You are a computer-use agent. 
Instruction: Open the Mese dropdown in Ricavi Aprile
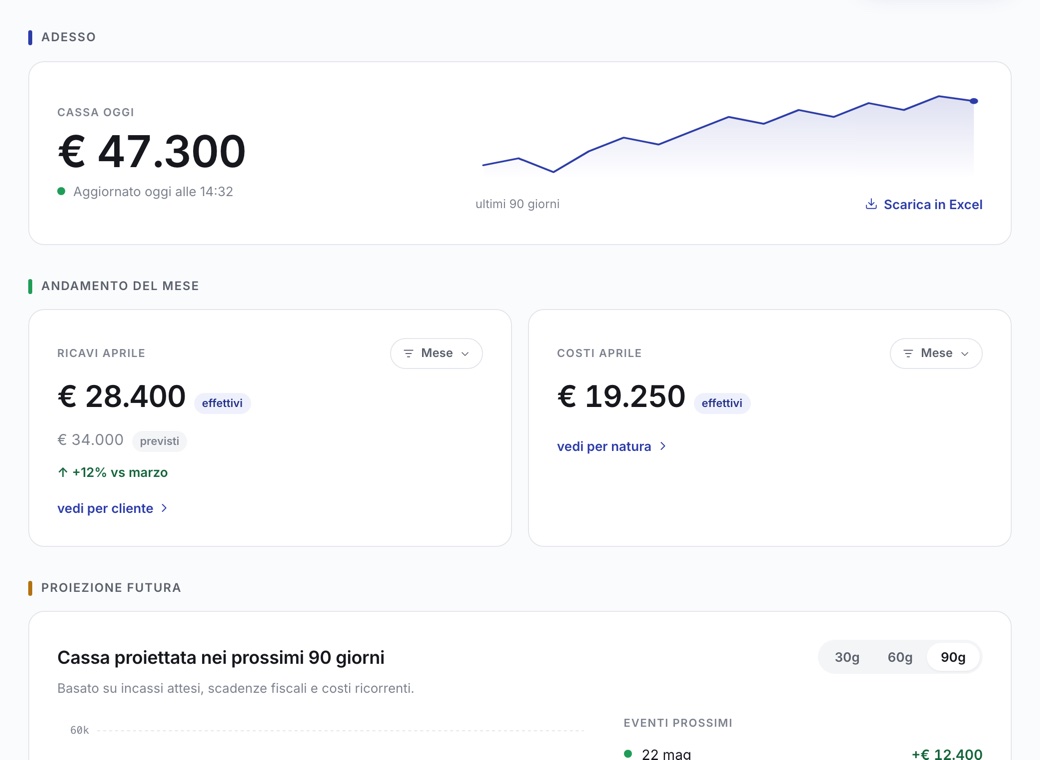click(436, 353)
